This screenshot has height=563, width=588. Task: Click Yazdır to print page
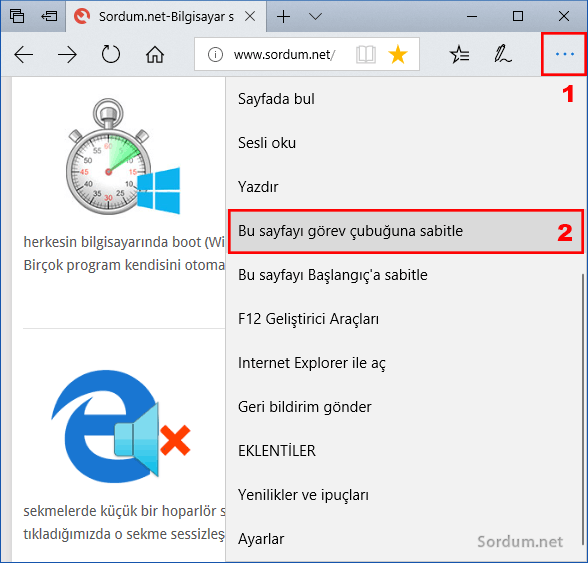(x=404, y=187)
